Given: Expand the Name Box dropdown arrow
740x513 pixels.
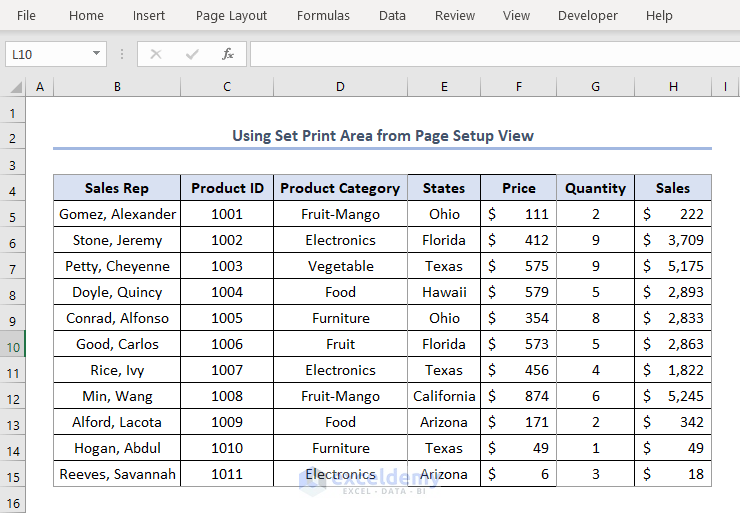Looking at the screenshot, I should click(96, 54).
